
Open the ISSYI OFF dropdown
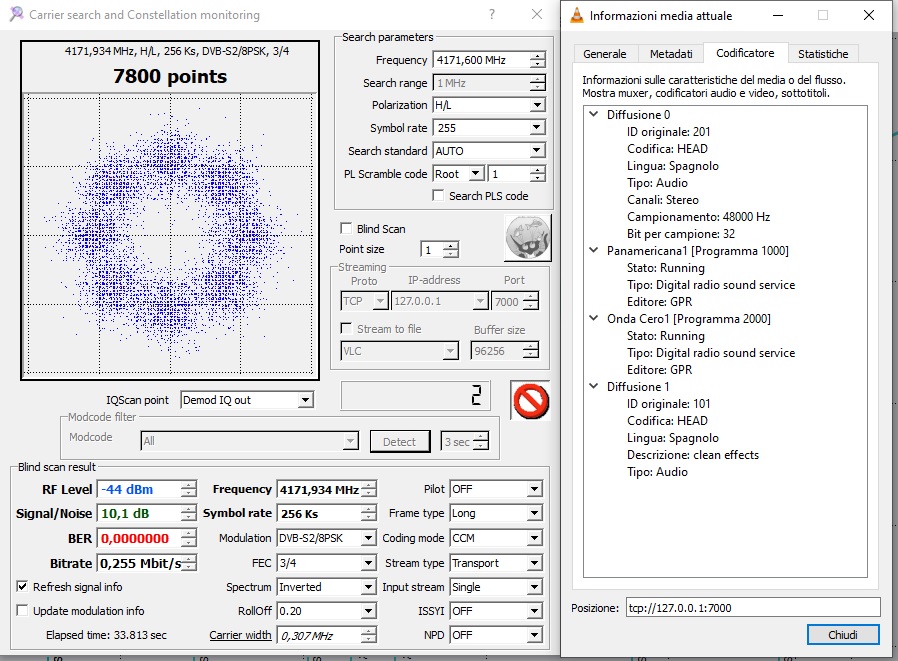click(534, 611)
